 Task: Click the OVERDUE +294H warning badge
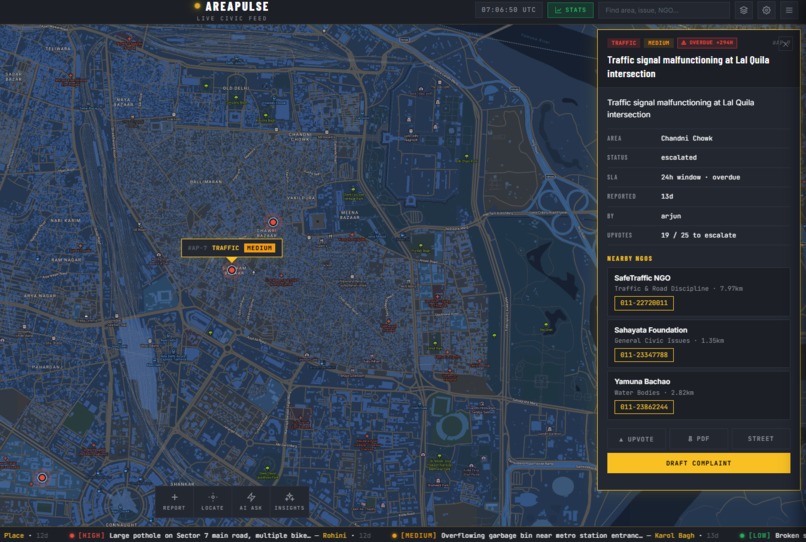707,43
